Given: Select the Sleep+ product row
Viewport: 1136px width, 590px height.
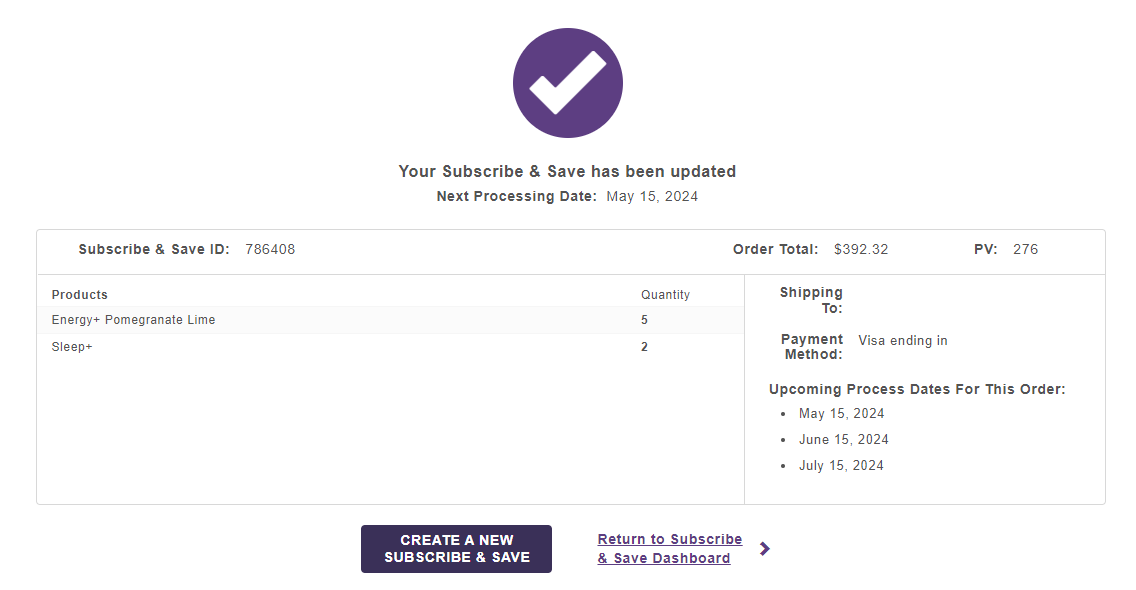Looking at the screenshot, I should 390,346.
